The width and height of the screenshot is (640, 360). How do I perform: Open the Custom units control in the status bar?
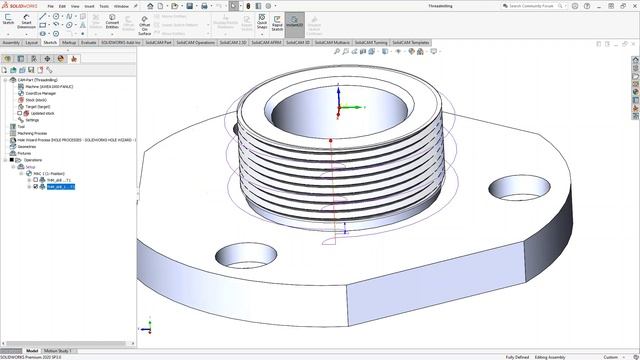coord(613,357)
